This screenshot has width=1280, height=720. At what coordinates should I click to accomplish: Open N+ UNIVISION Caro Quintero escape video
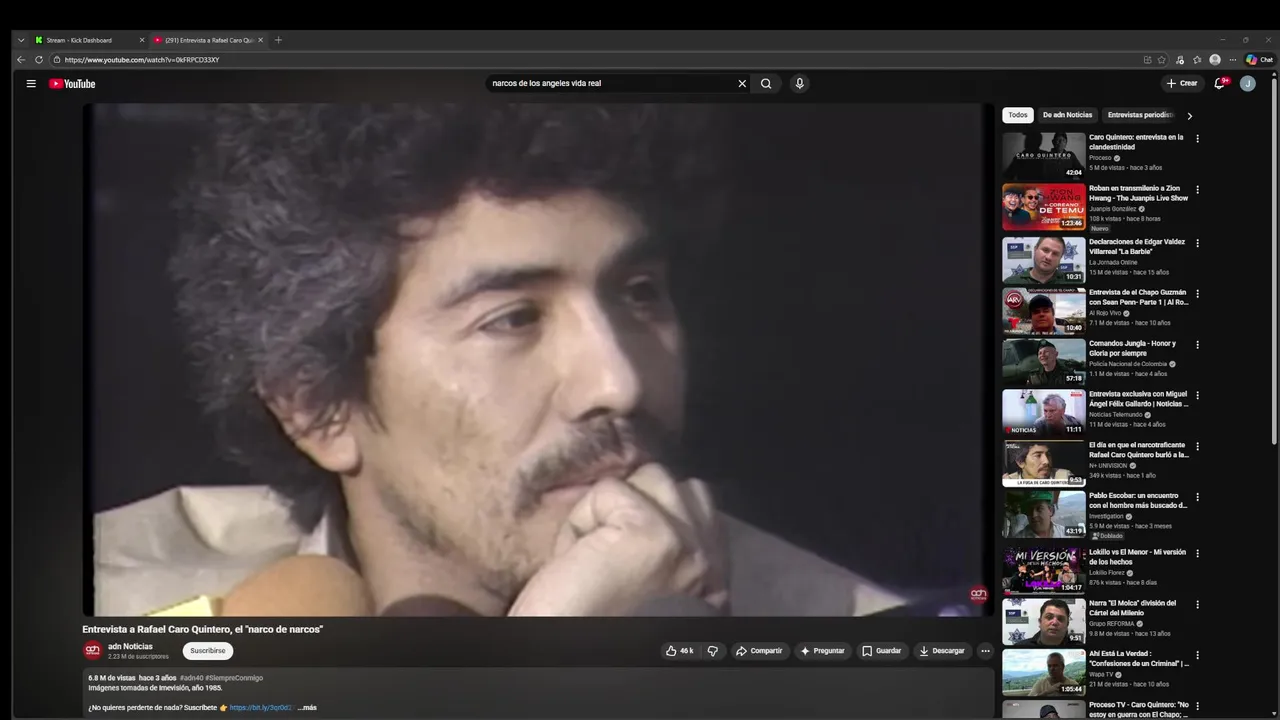click(1044, 463)
